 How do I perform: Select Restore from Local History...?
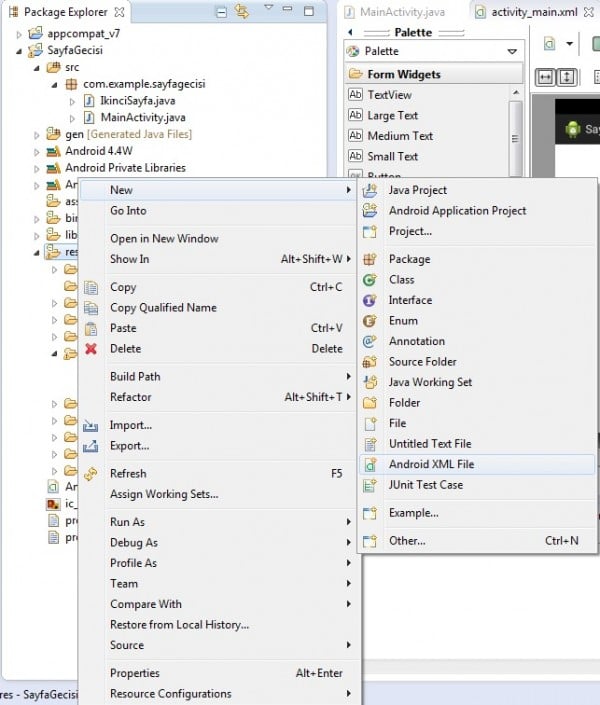[x=219, y=625]
